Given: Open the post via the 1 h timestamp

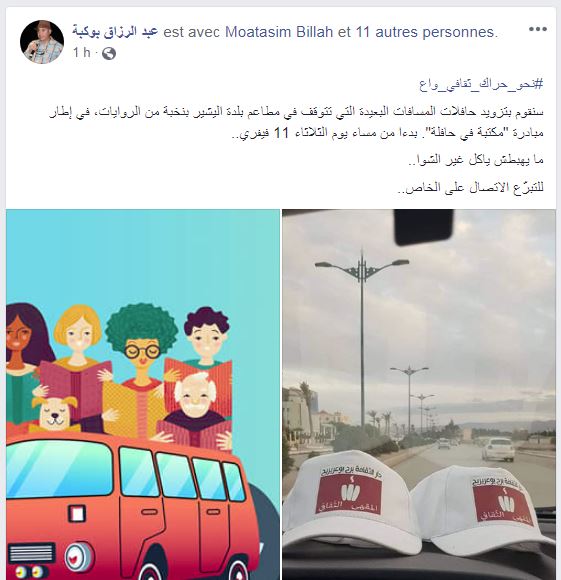Looking at the screenshot, I should (81, 53).
